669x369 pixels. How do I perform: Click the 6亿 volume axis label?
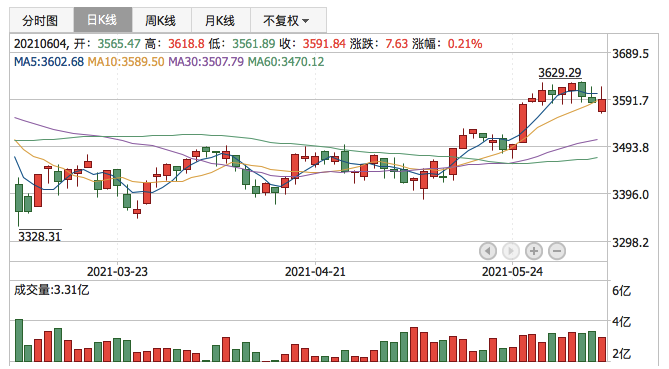(621, 291)
